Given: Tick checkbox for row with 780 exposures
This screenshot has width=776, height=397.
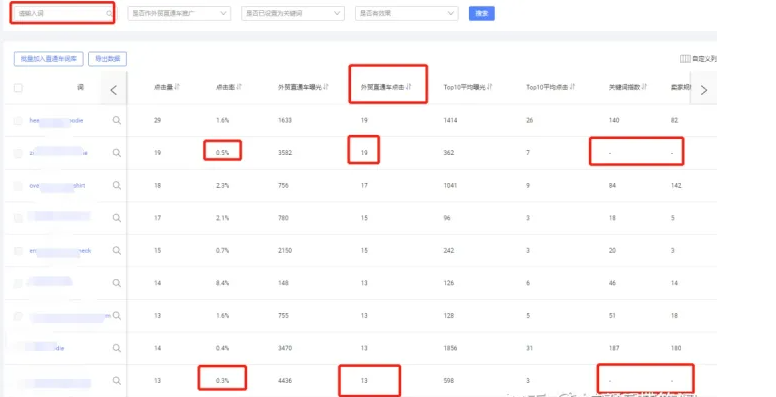Looking at the screenshot, I should [x=18, y=218].
